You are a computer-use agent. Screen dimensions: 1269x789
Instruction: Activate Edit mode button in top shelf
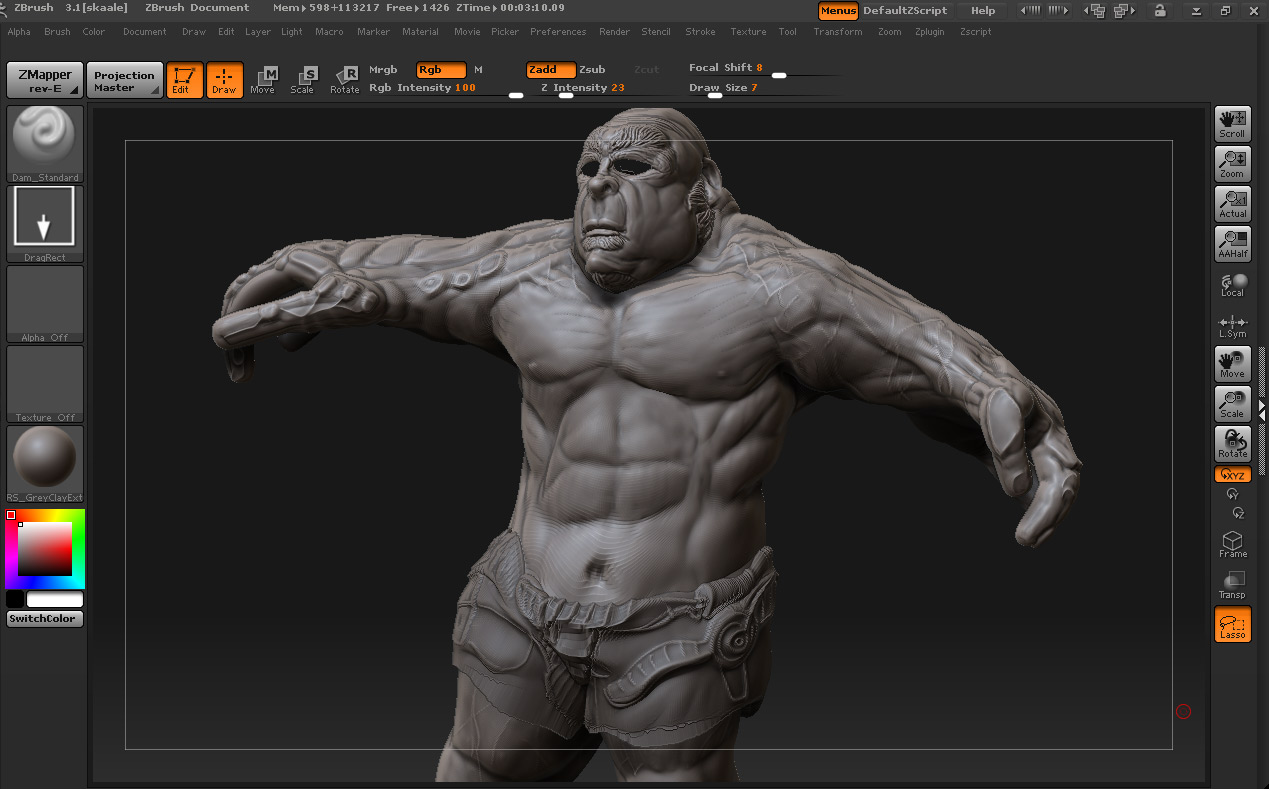click(185, 80)
